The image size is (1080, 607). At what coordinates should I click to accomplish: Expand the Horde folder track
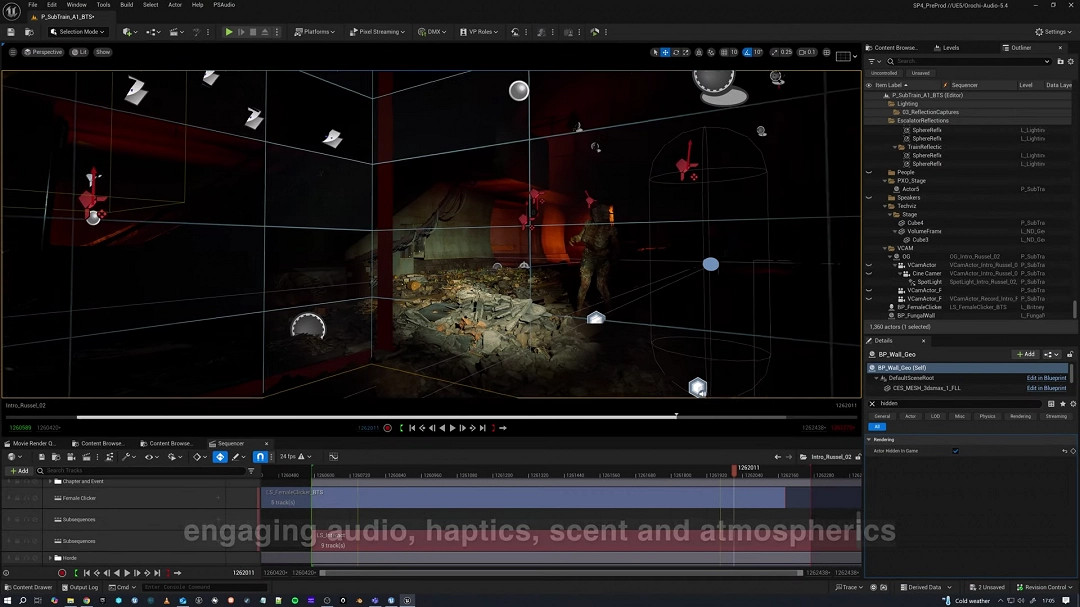[50, 558]
